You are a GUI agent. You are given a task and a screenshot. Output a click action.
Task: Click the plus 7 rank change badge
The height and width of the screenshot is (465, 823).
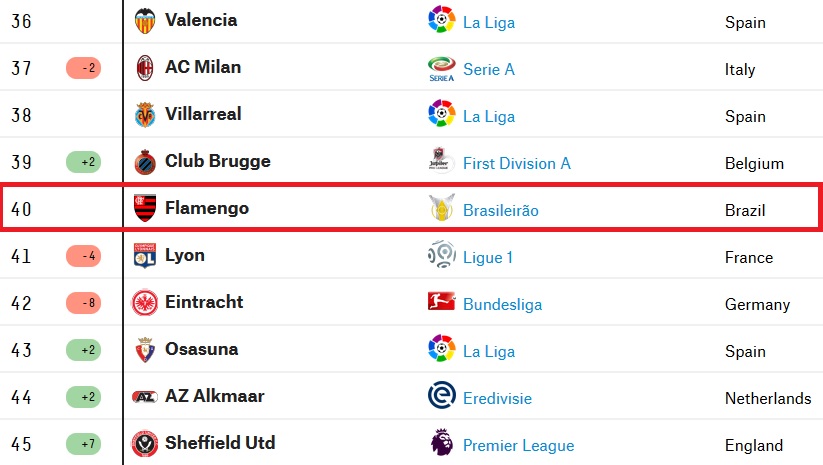click(x=83, y=444)
